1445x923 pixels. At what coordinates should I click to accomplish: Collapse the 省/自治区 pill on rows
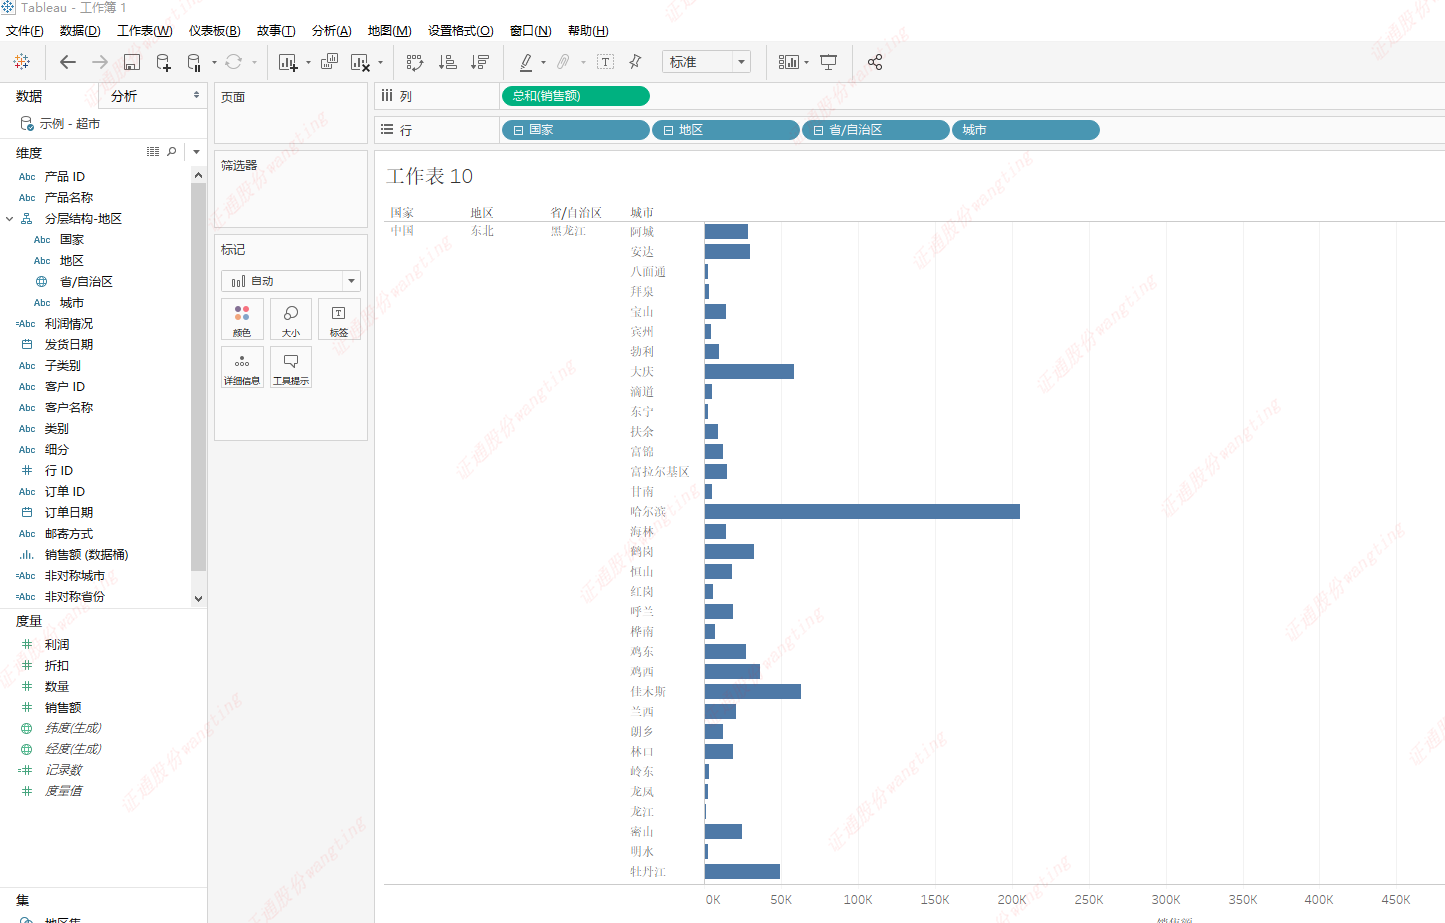tap(818, 130)
